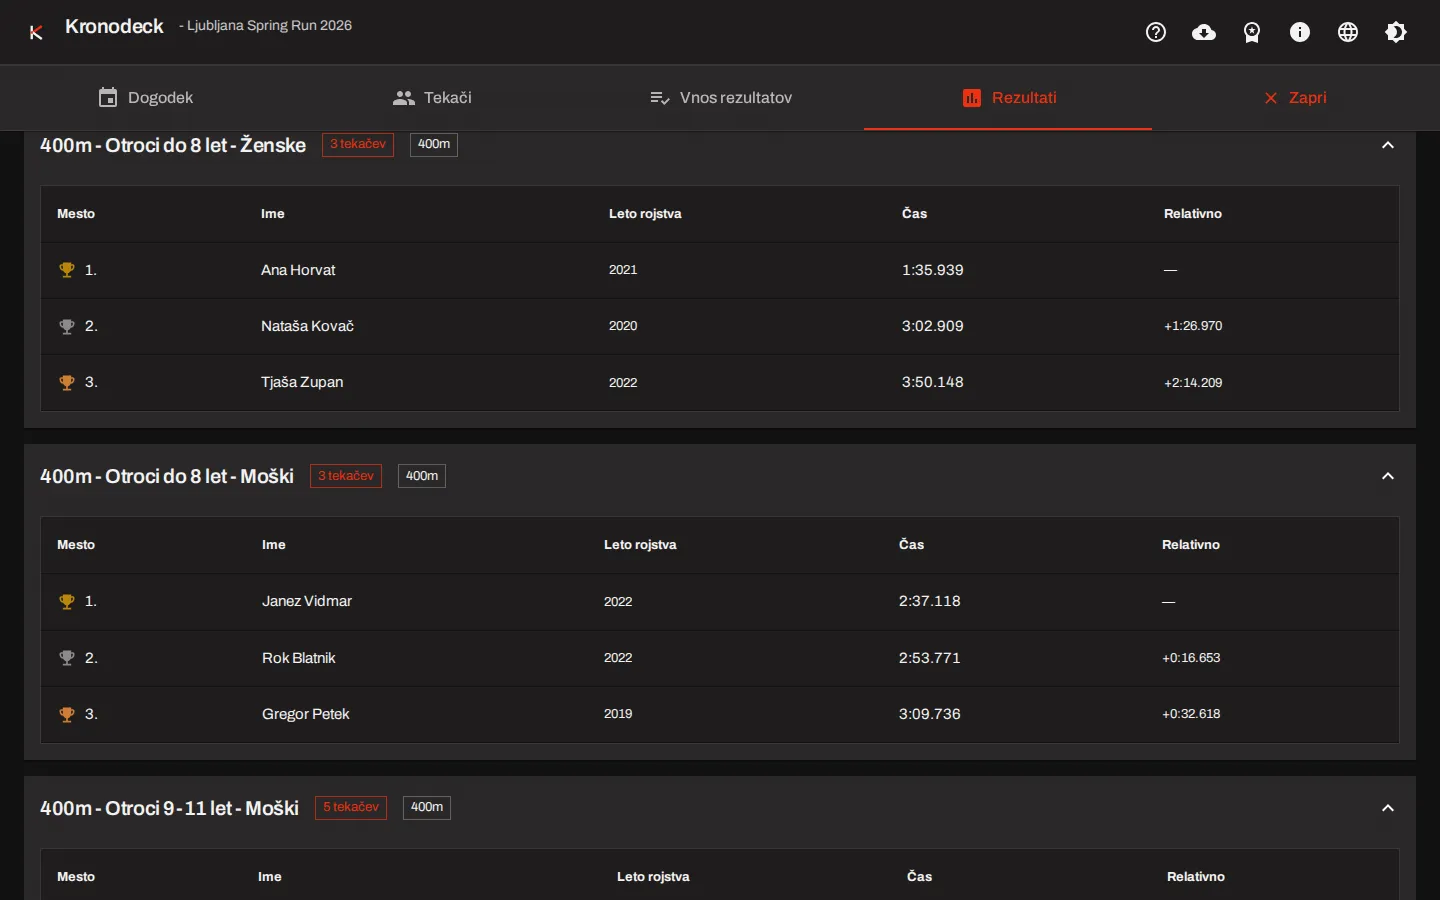Viewport: 1440px width, 900px height.
Task: Click Zapri to close the event
Action: pyautogui.click(x=1295, y=97)
